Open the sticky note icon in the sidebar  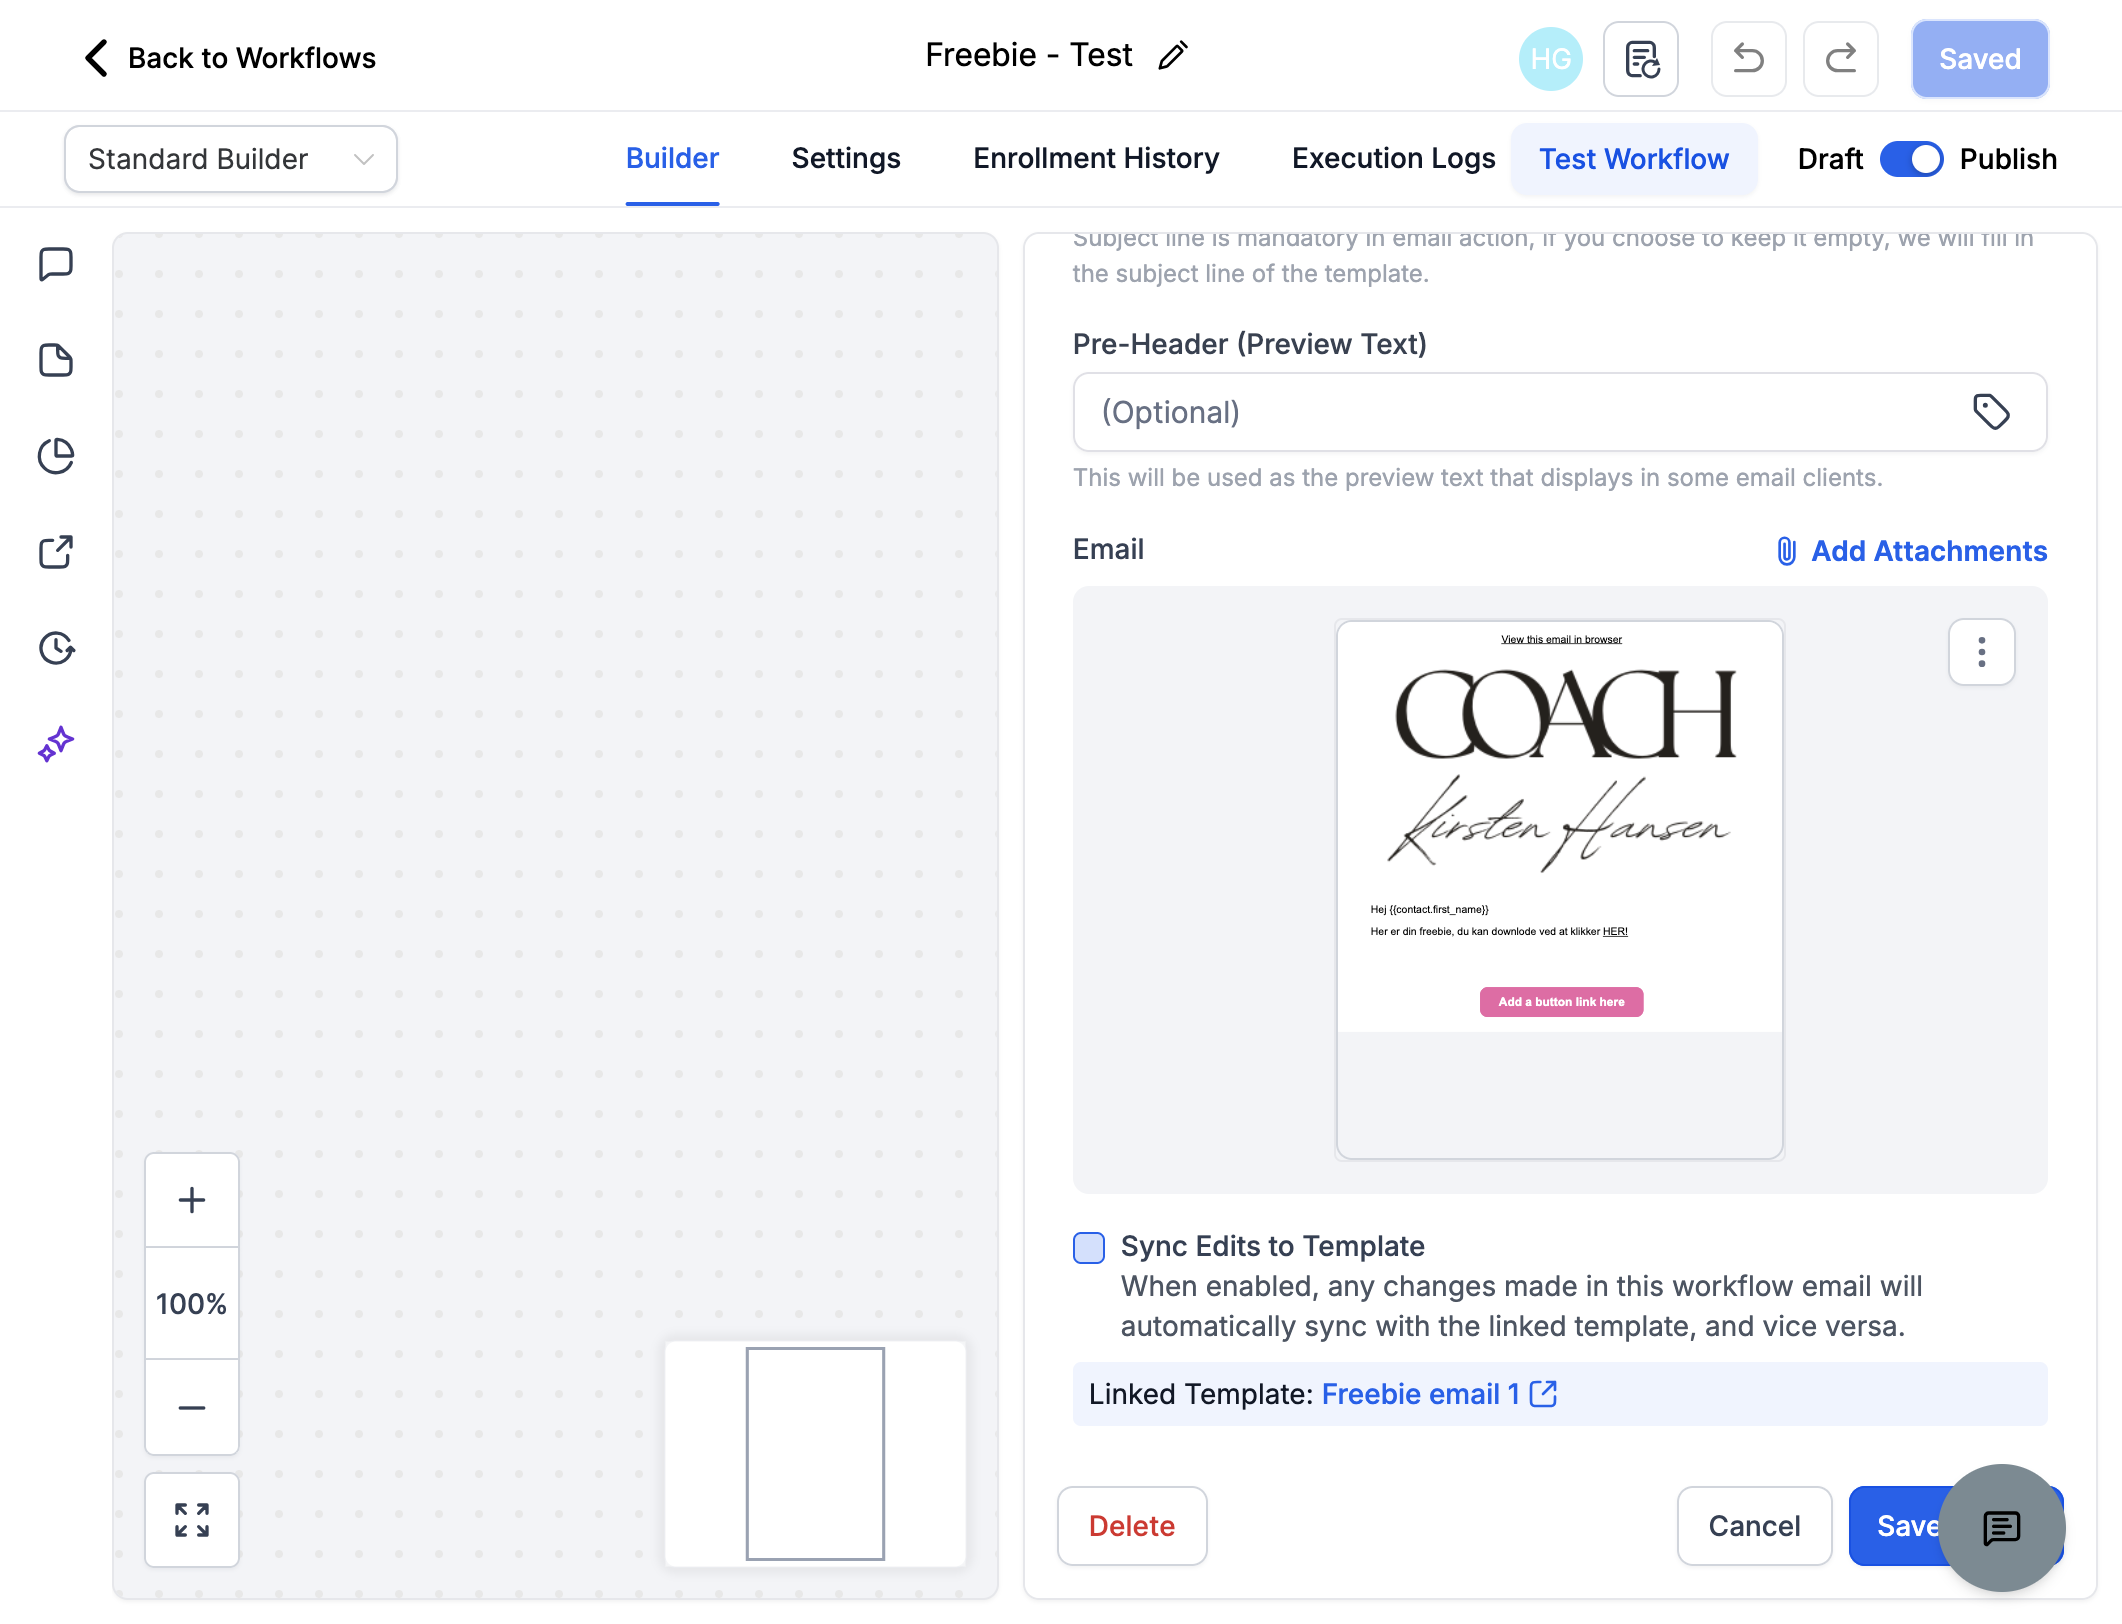[x=56, y=360]
